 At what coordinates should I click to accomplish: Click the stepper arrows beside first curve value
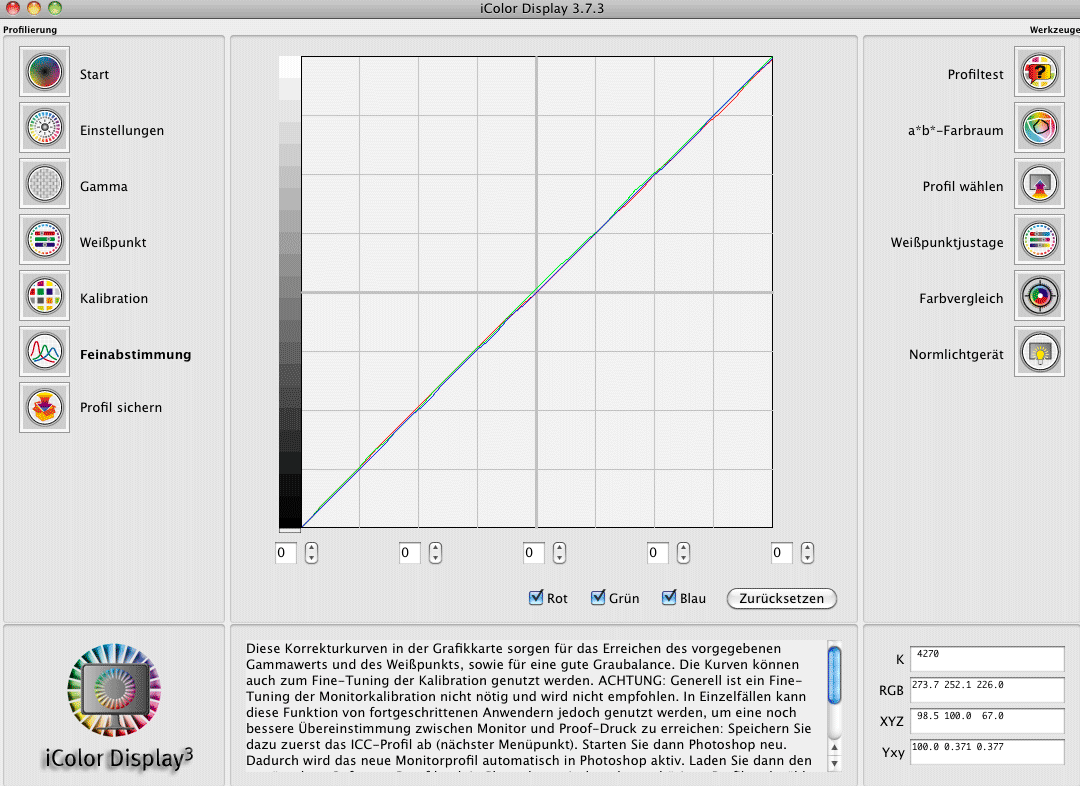pos(312,553)
